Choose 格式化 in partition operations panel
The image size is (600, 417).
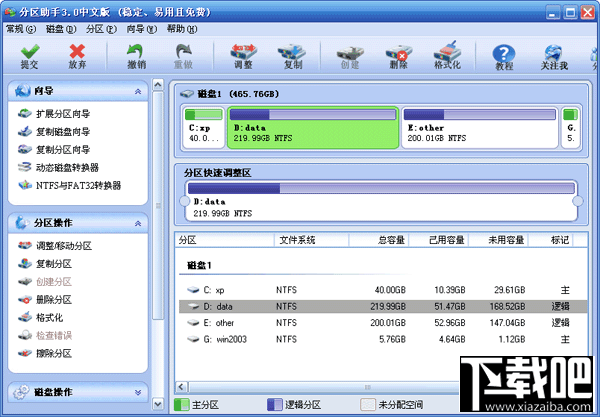tap(41, 318)
